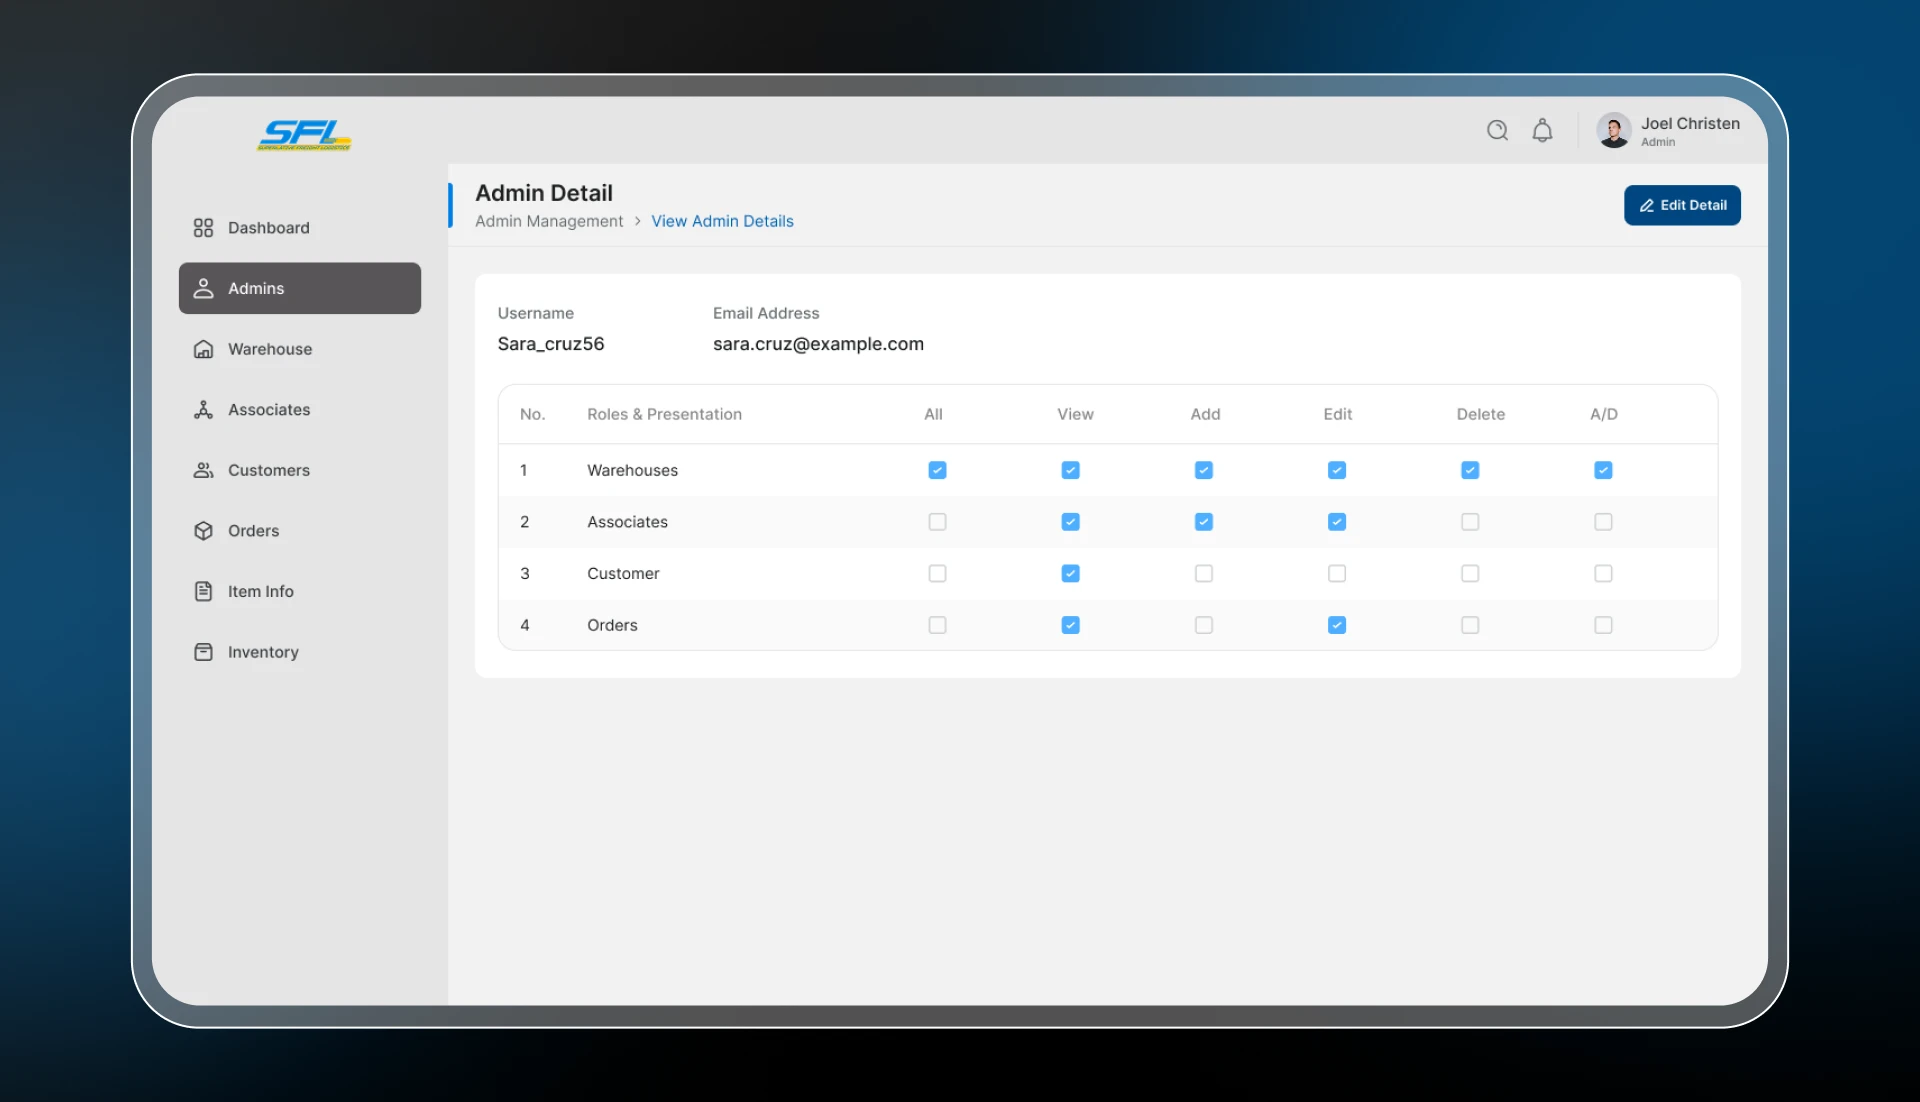The width and height of the screenshot is (1920, 1102).
Task: Uncheck the Warehouses All checkbox
Action: (937, 470)
